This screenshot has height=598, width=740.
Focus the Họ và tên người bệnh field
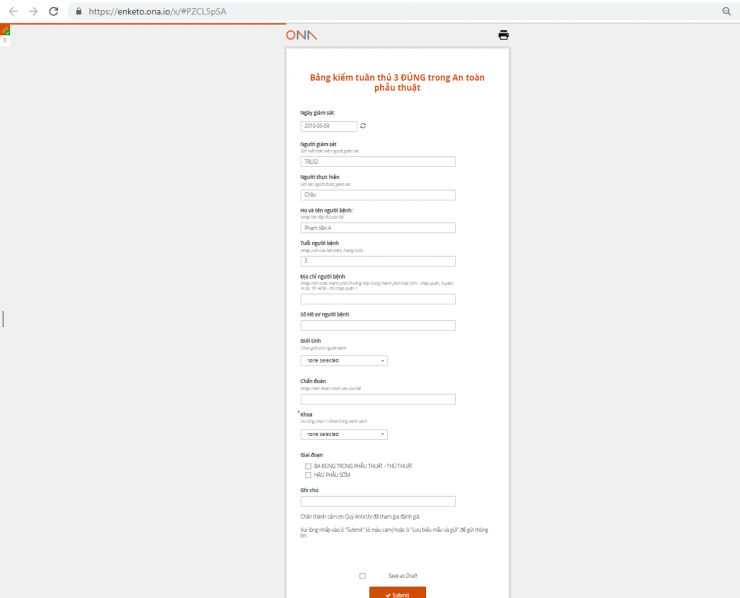click(377, 228)
